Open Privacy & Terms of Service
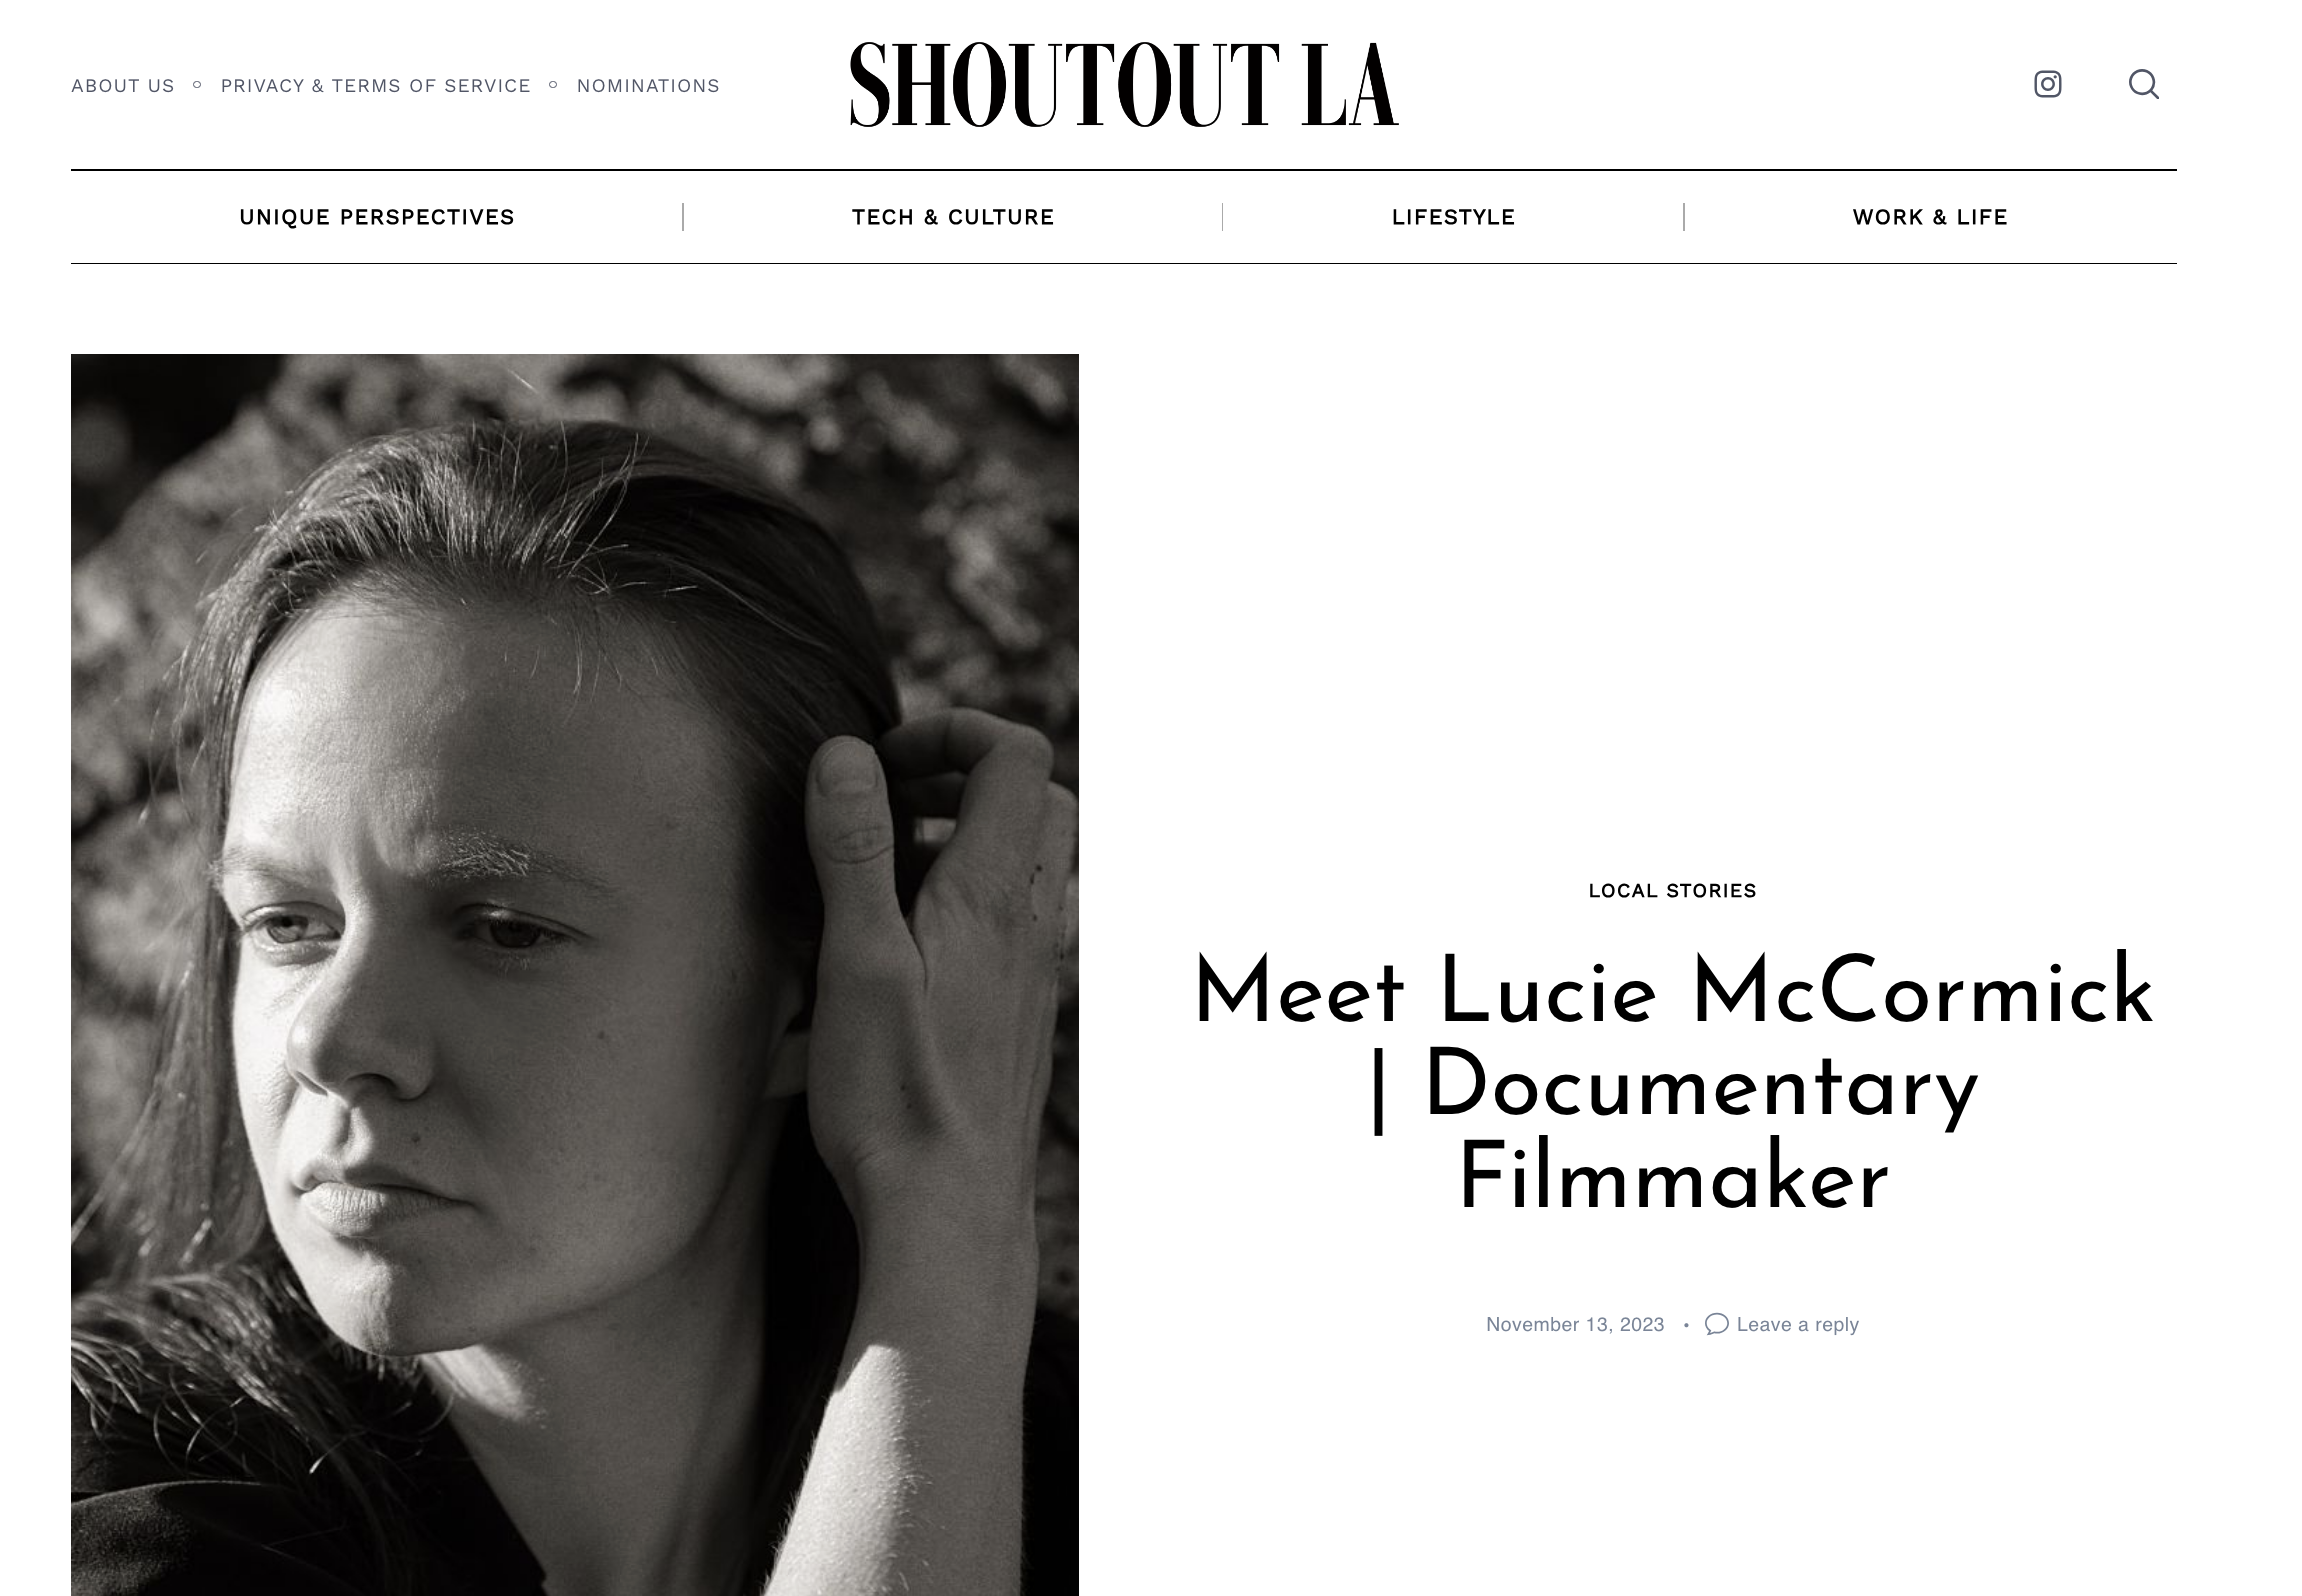This screenshot has width=2302, height=1596. (376, 86)
